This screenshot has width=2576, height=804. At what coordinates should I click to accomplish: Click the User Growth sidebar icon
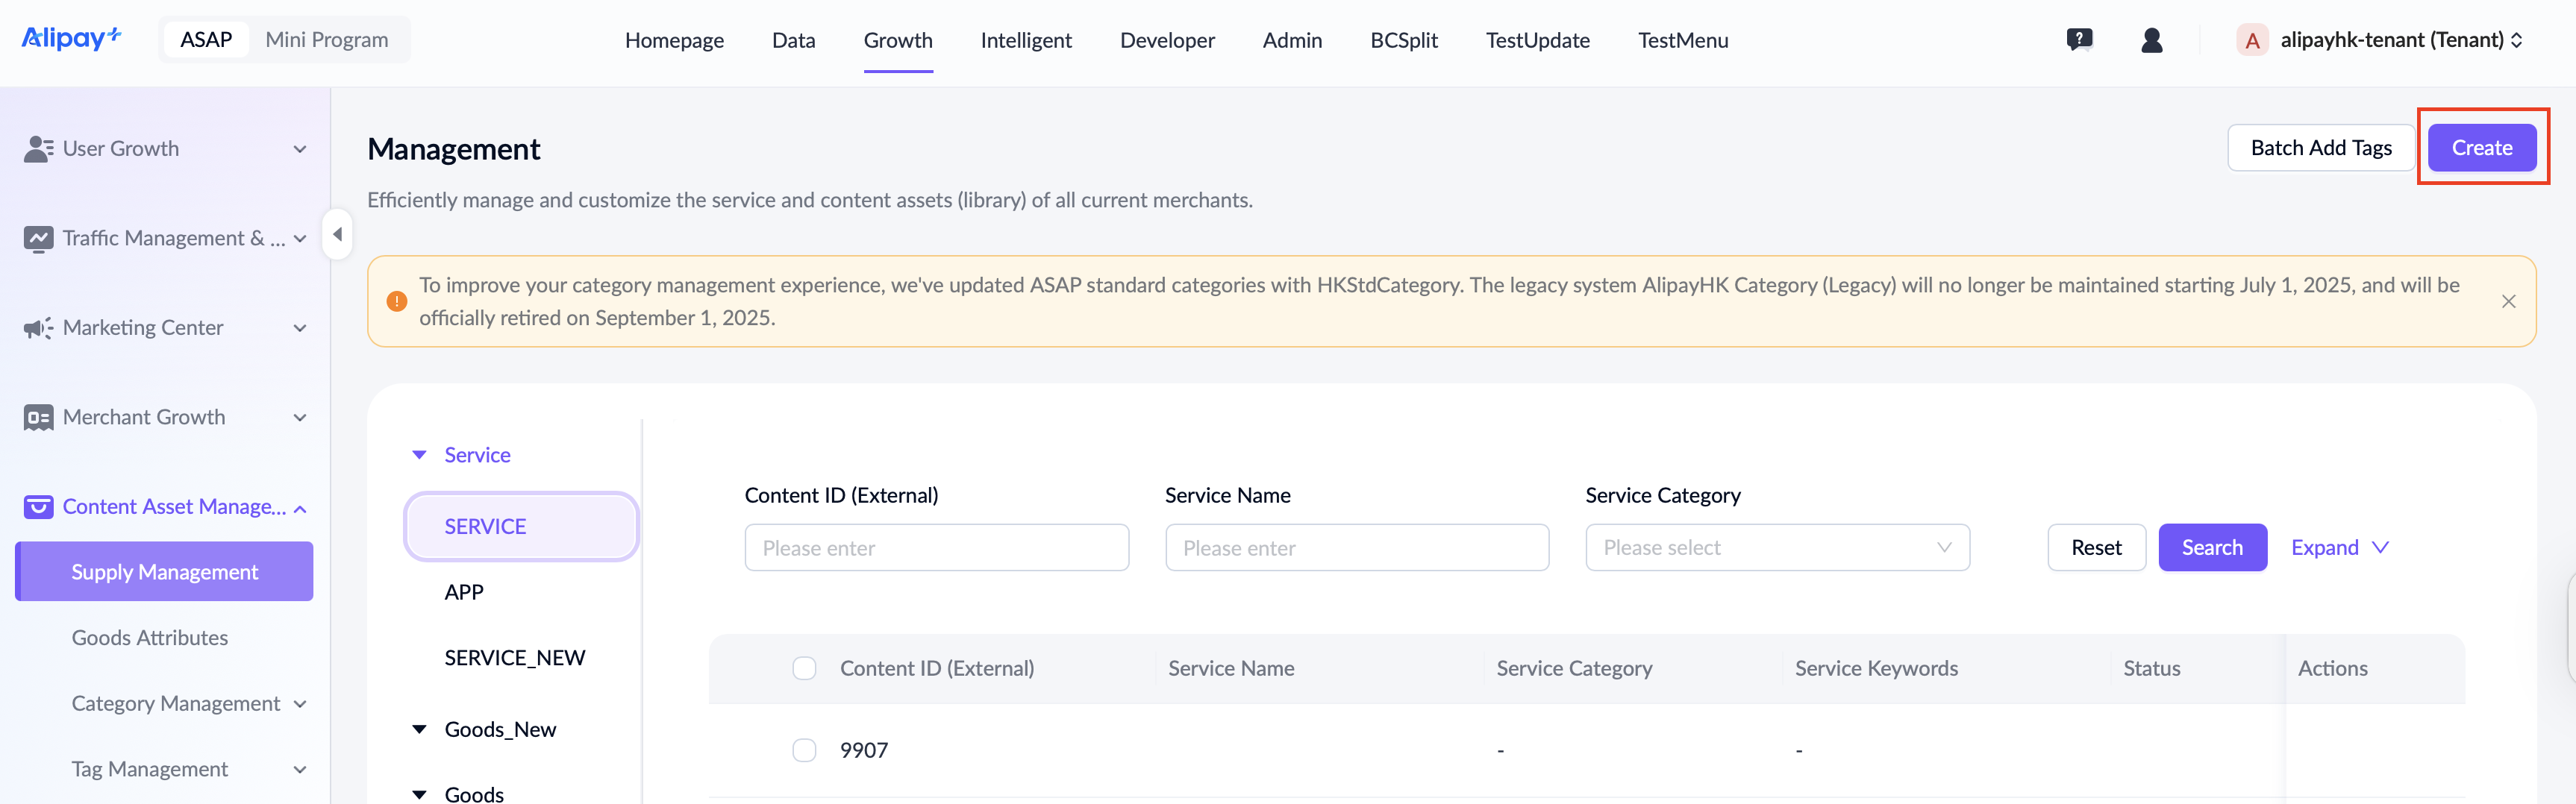38,149
